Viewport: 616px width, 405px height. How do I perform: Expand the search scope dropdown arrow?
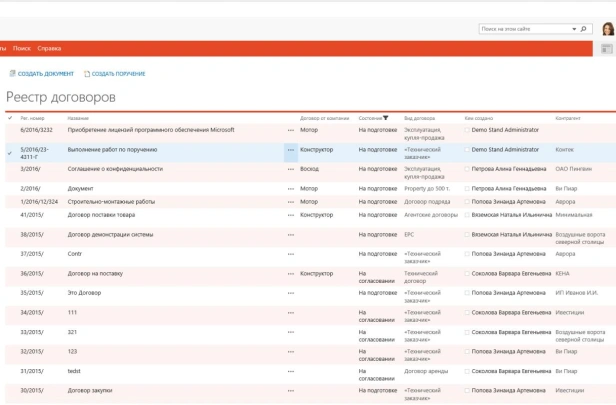(574, 29)
